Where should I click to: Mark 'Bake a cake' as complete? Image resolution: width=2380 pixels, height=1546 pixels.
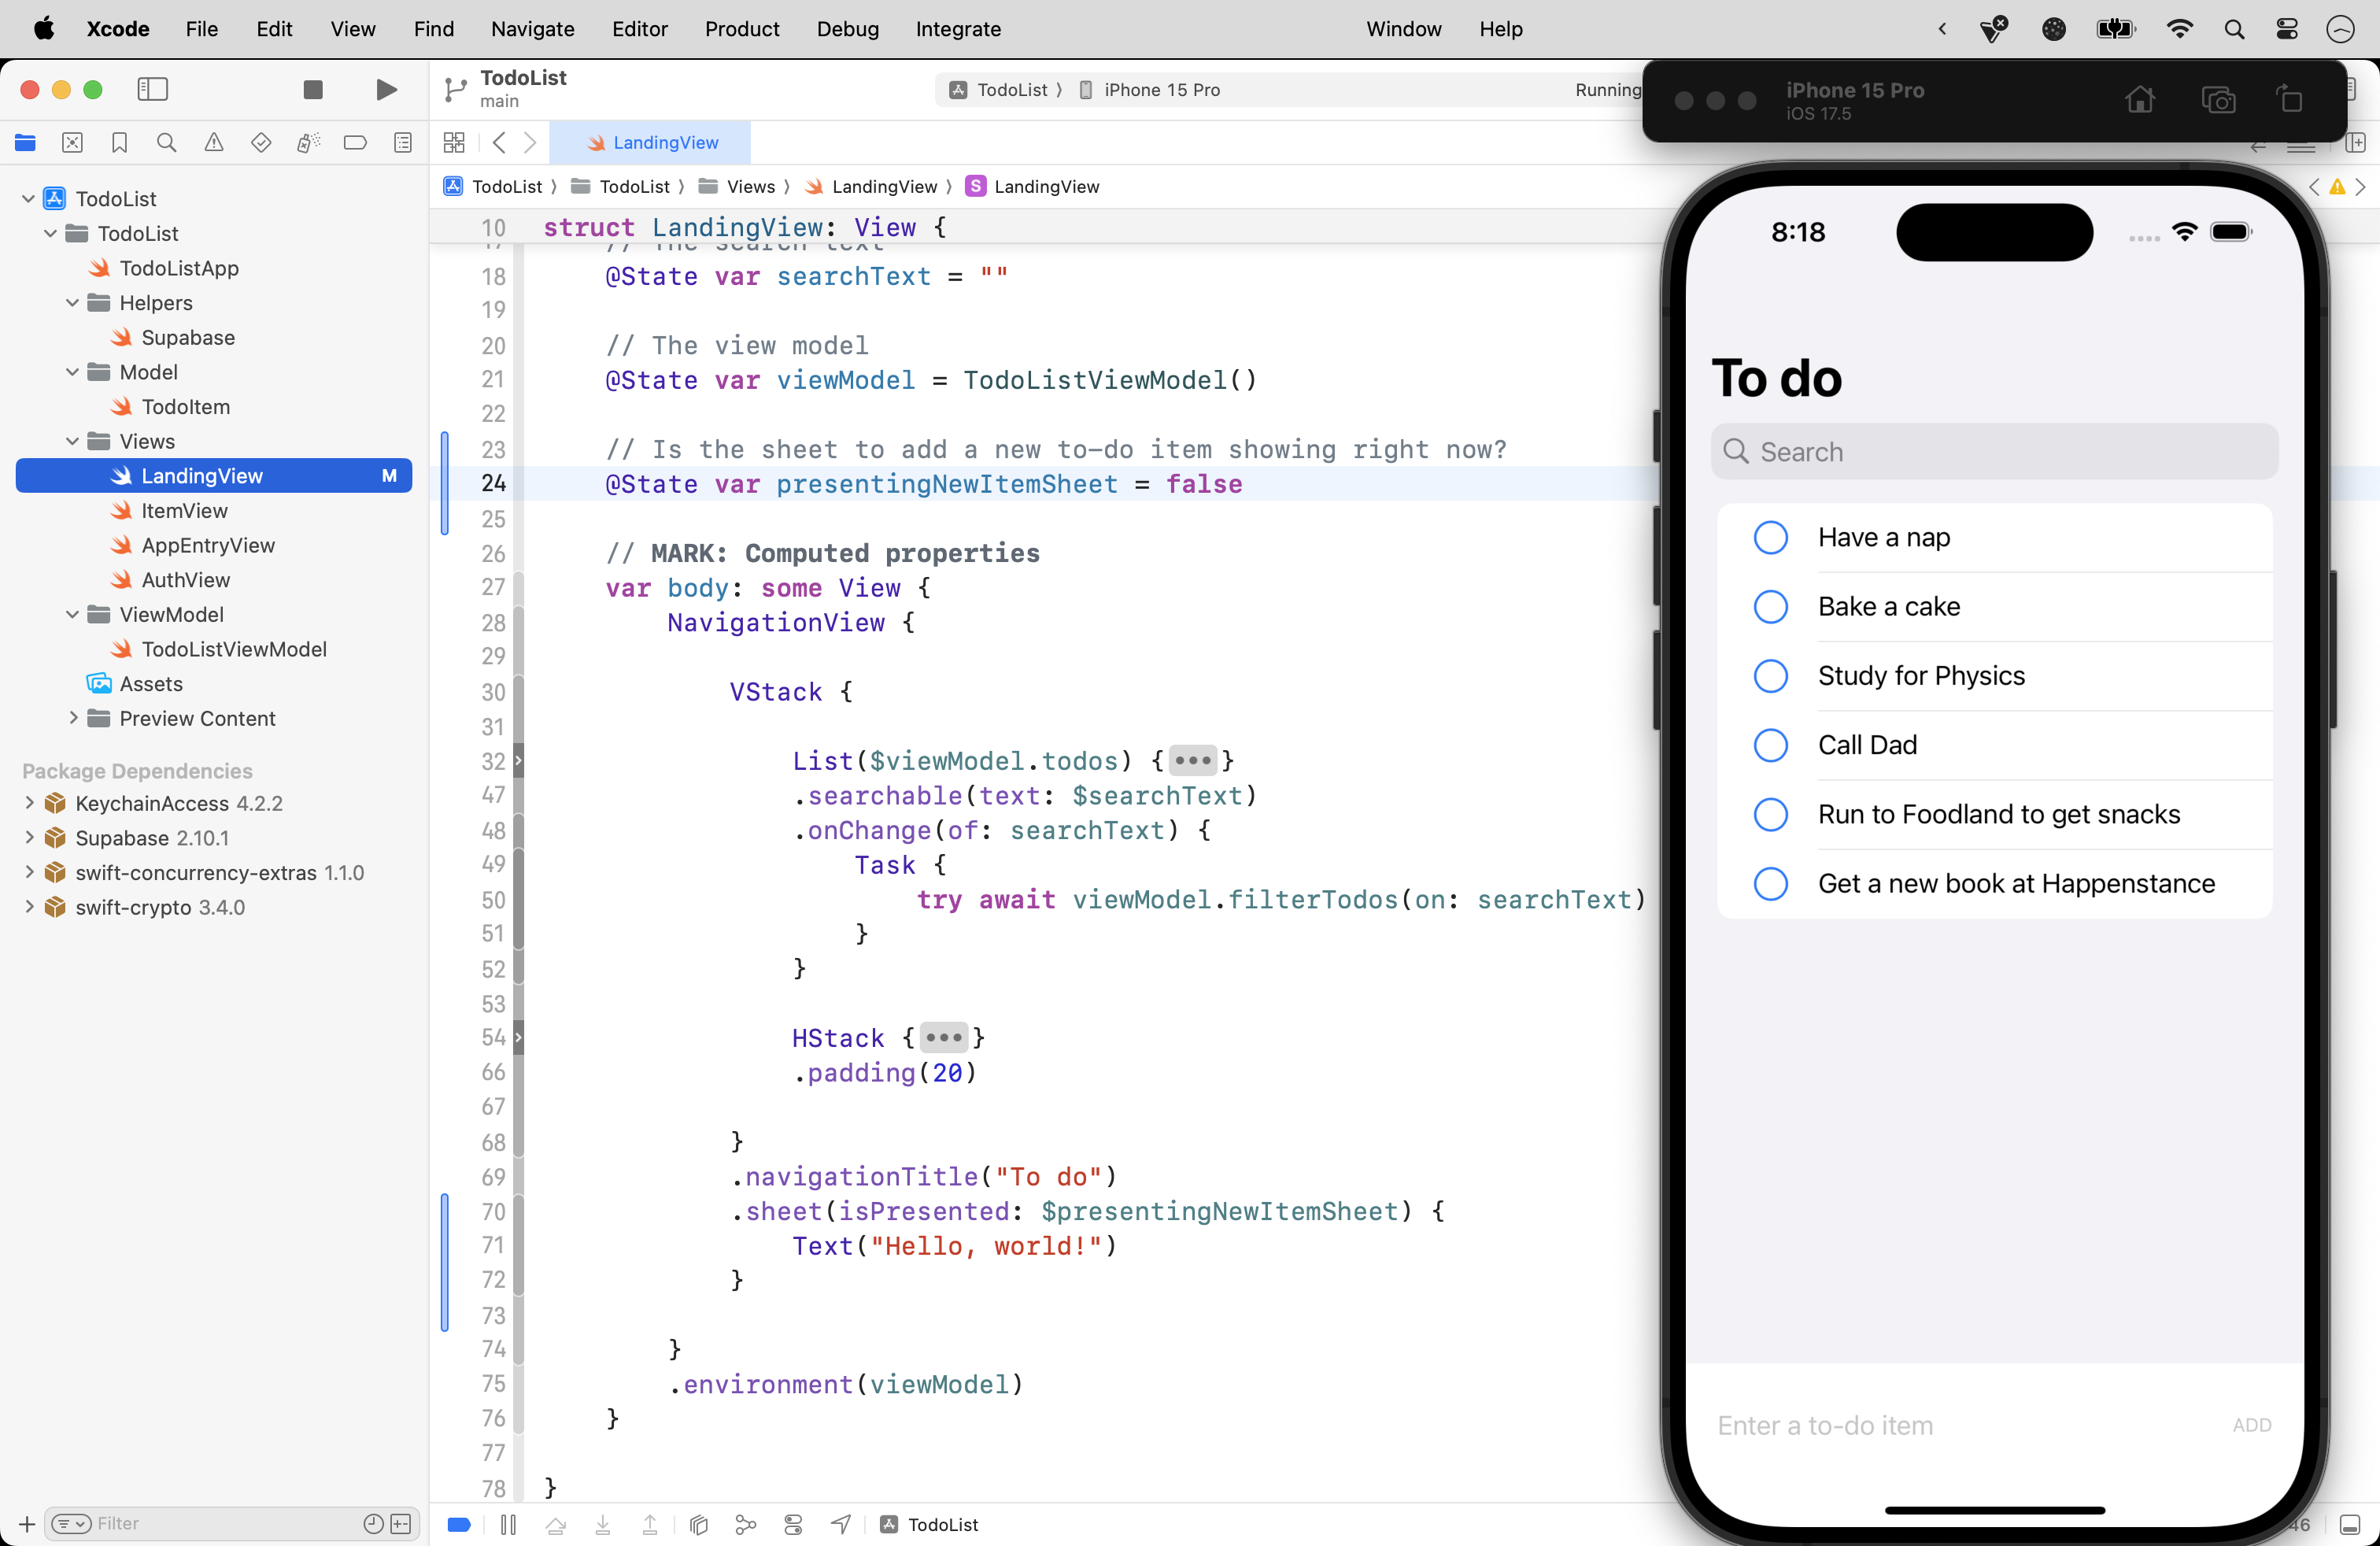1769,606
